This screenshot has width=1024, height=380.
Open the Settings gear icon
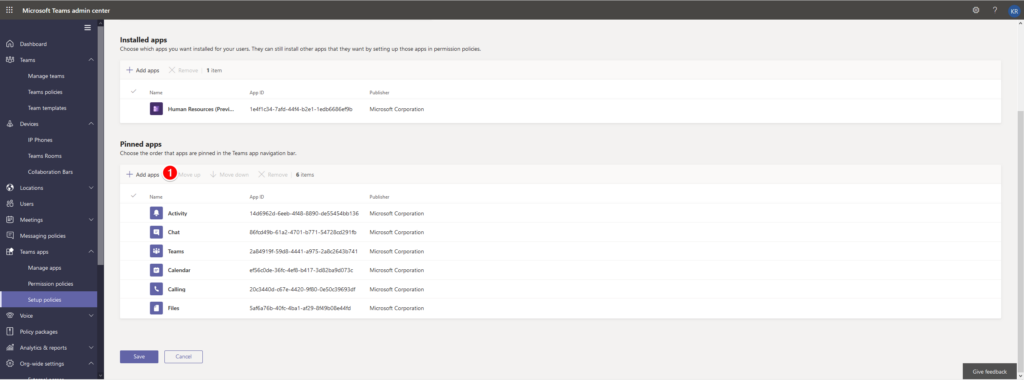tap(976, 10)
